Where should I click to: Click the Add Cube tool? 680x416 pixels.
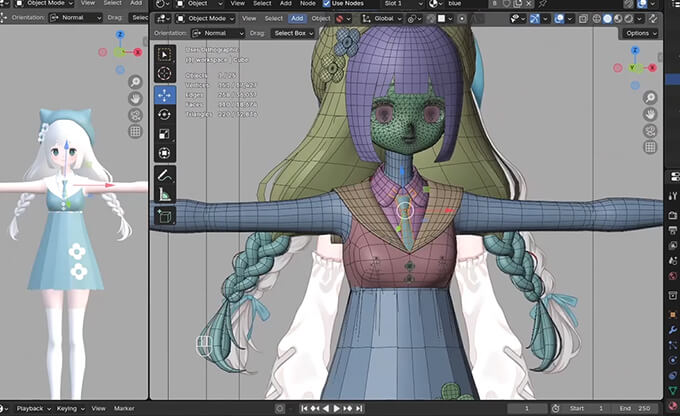pyautogui.click(x=164, y=216)
